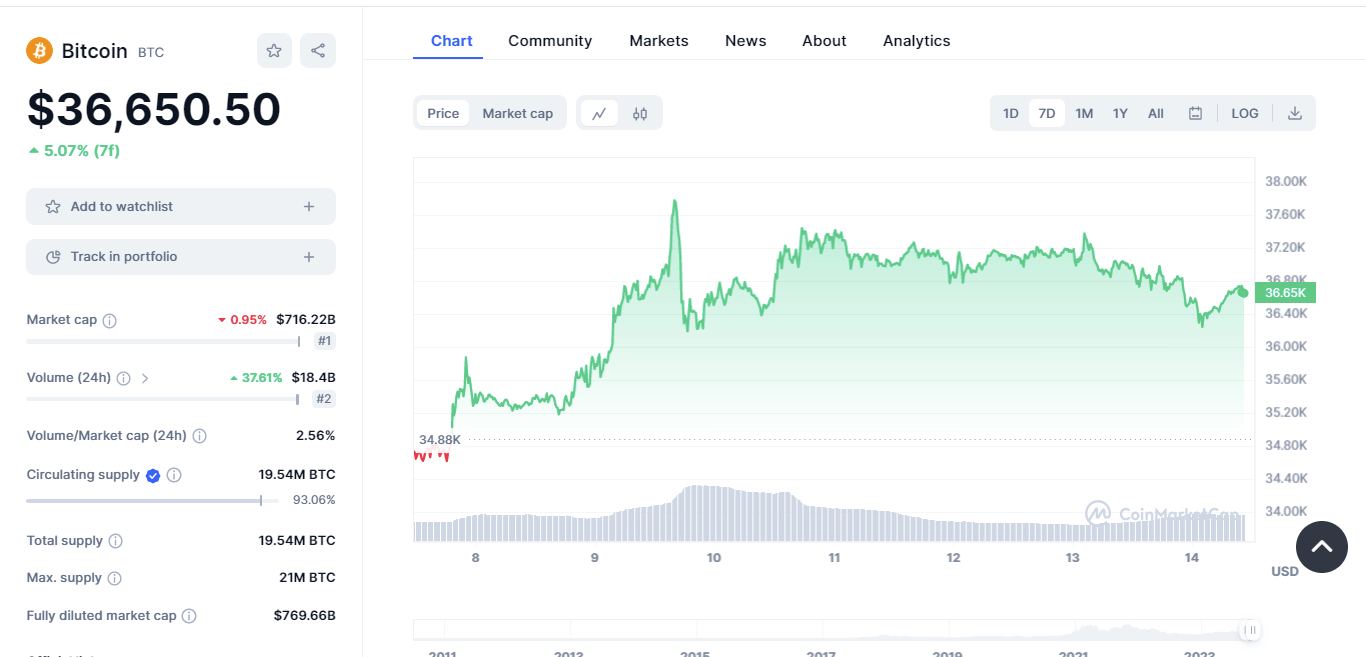Screen dimensions: 1366x657
Task: Set chart range to 1Y
Action: 1120,113
